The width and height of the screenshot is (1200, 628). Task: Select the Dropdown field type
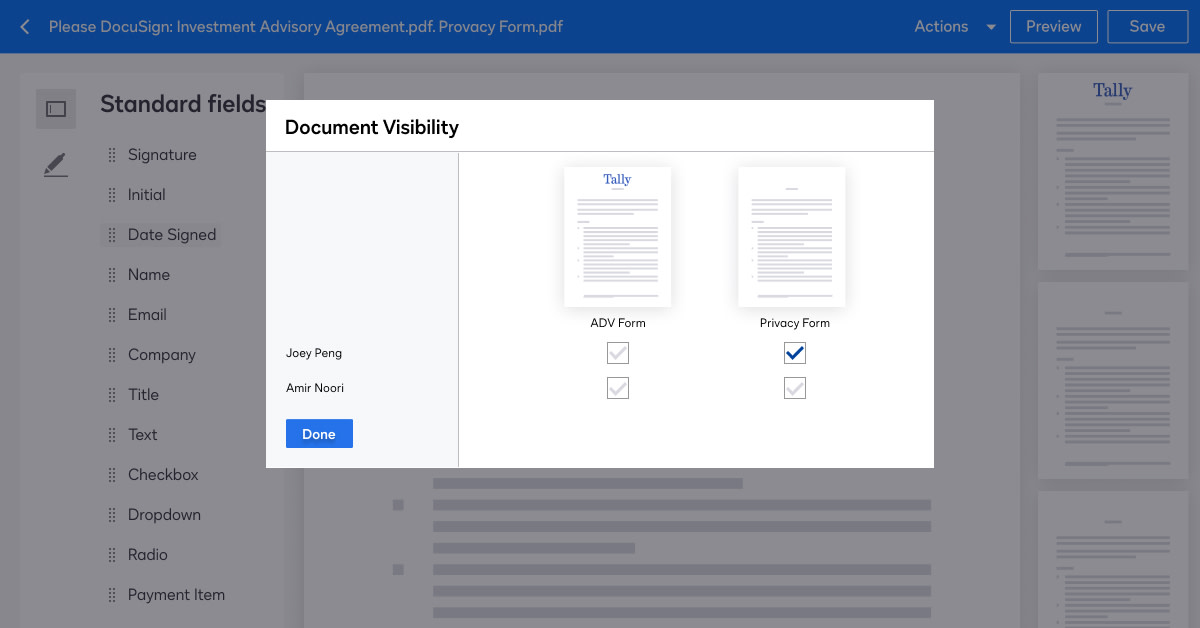click(x=164, y=514)
